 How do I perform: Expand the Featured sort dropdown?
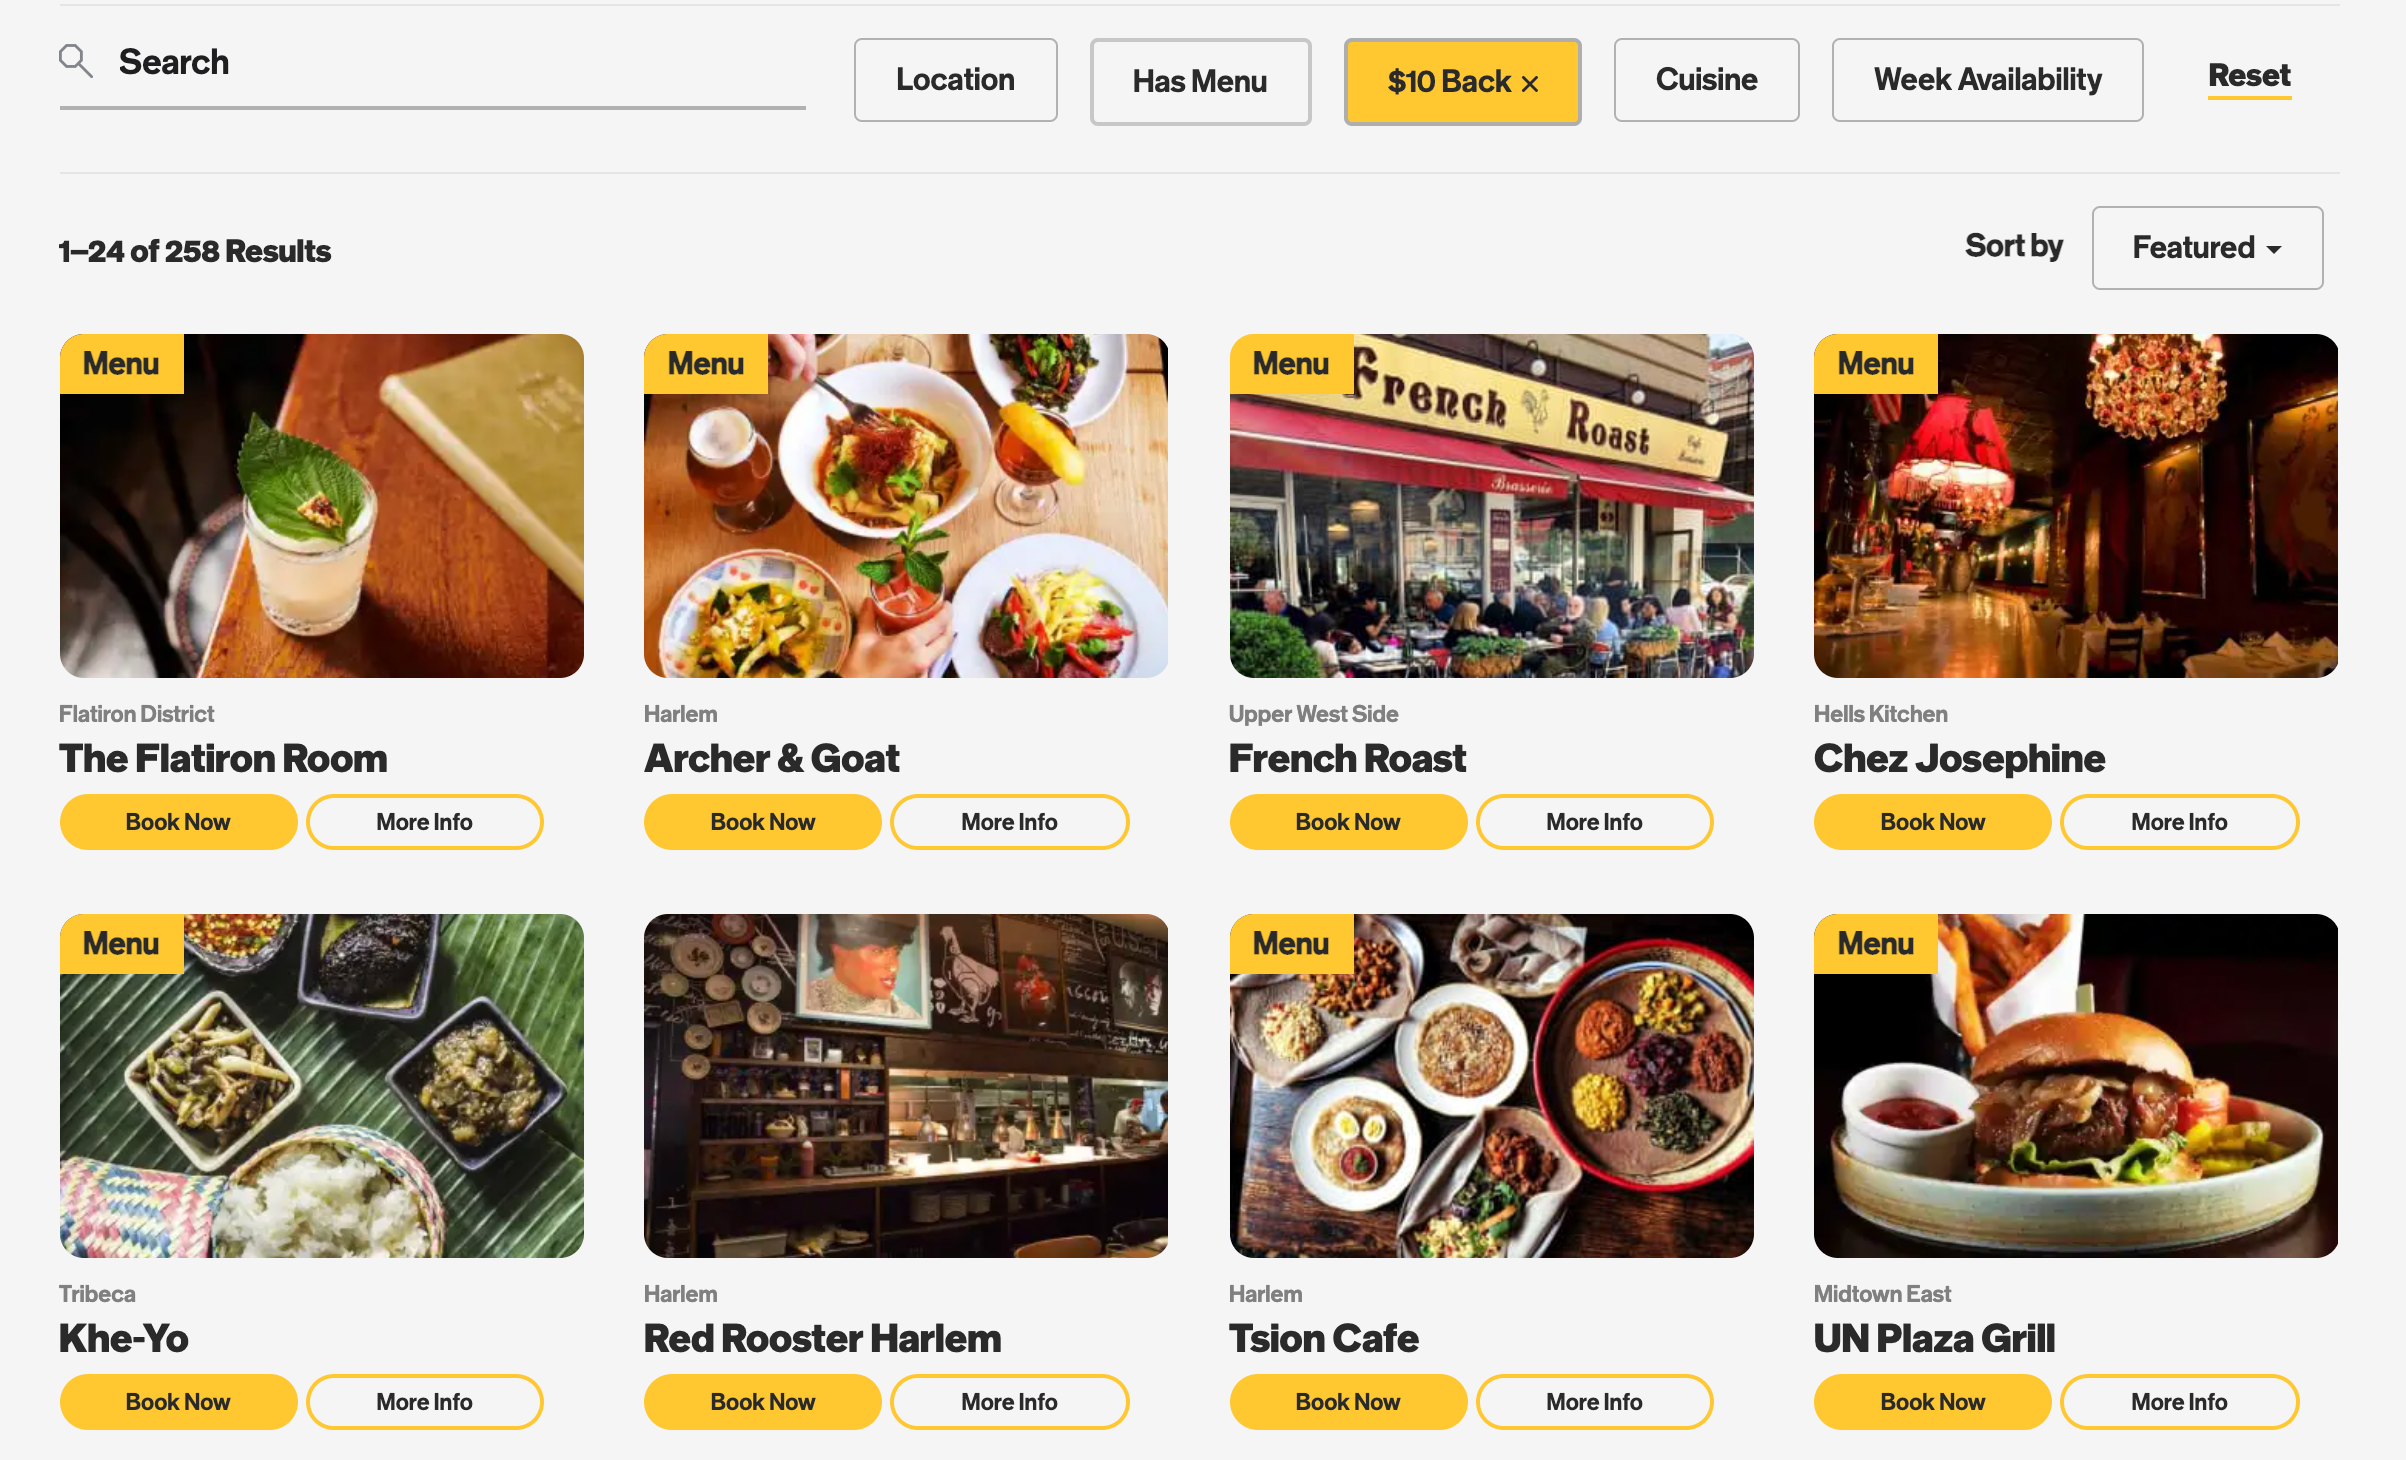click(x=2207, y=248)
